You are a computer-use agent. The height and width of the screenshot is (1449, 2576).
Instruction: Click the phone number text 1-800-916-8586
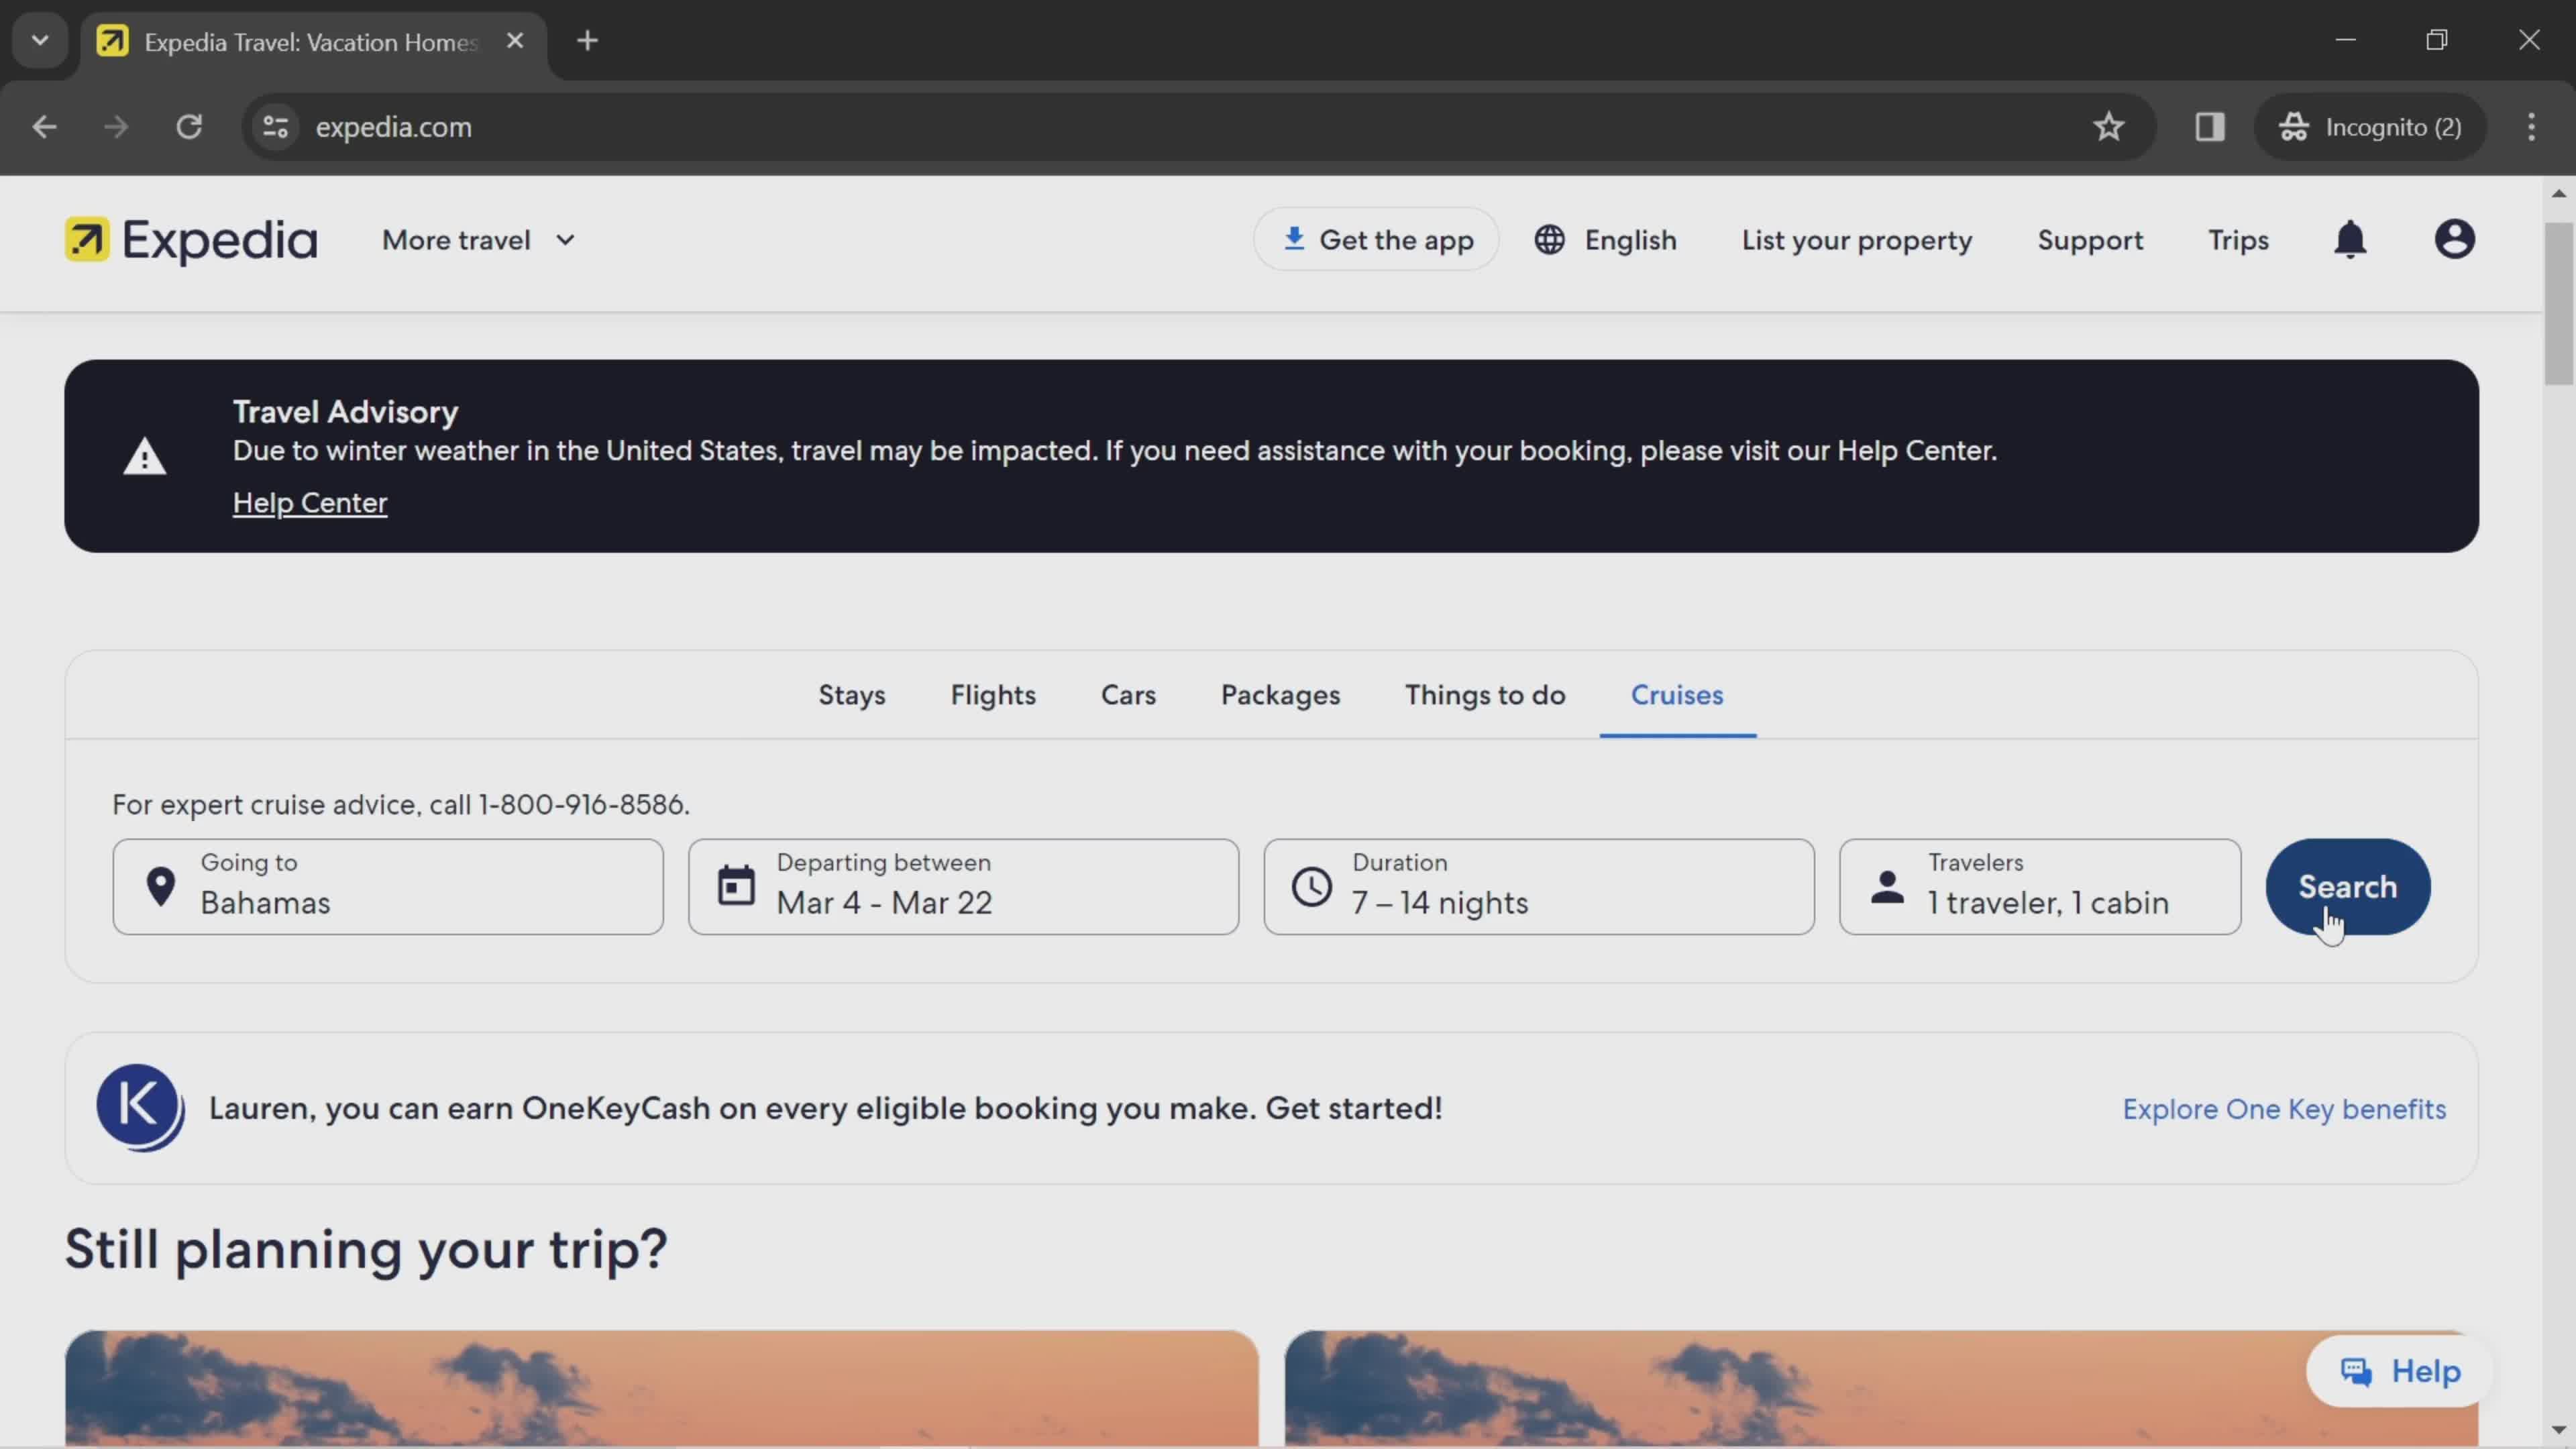pos(583,805)
